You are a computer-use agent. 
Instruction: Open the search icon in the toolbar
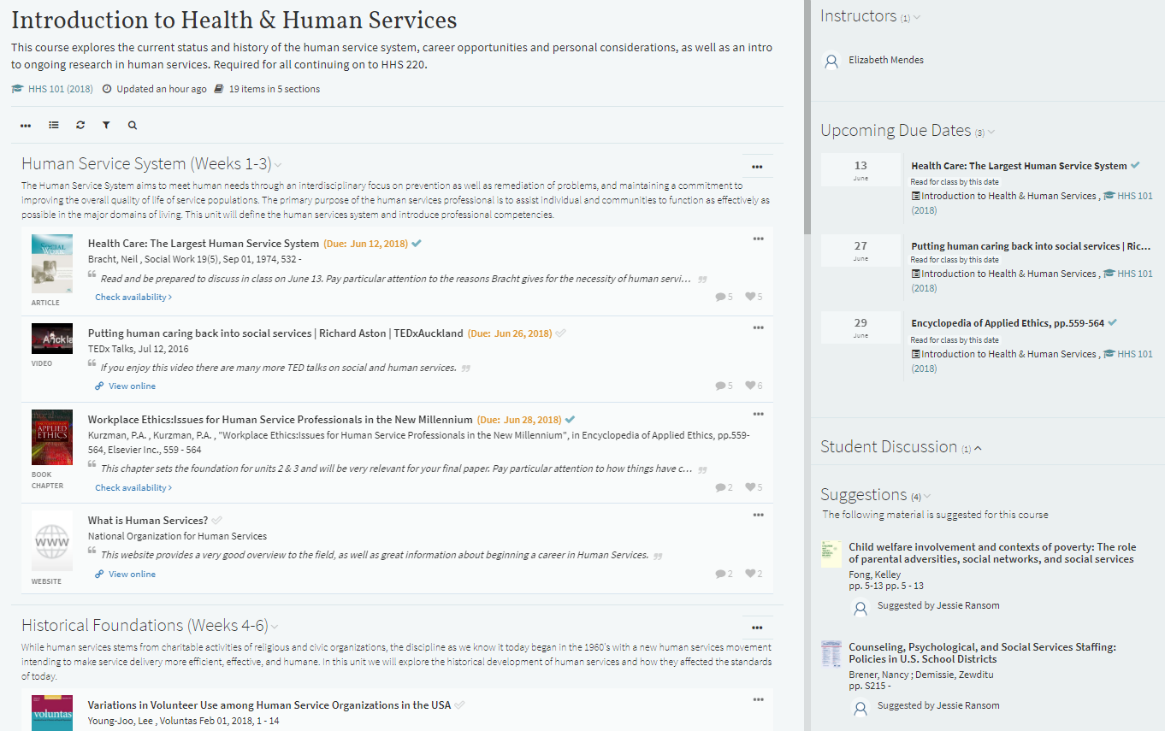click(x=131, y=125)
